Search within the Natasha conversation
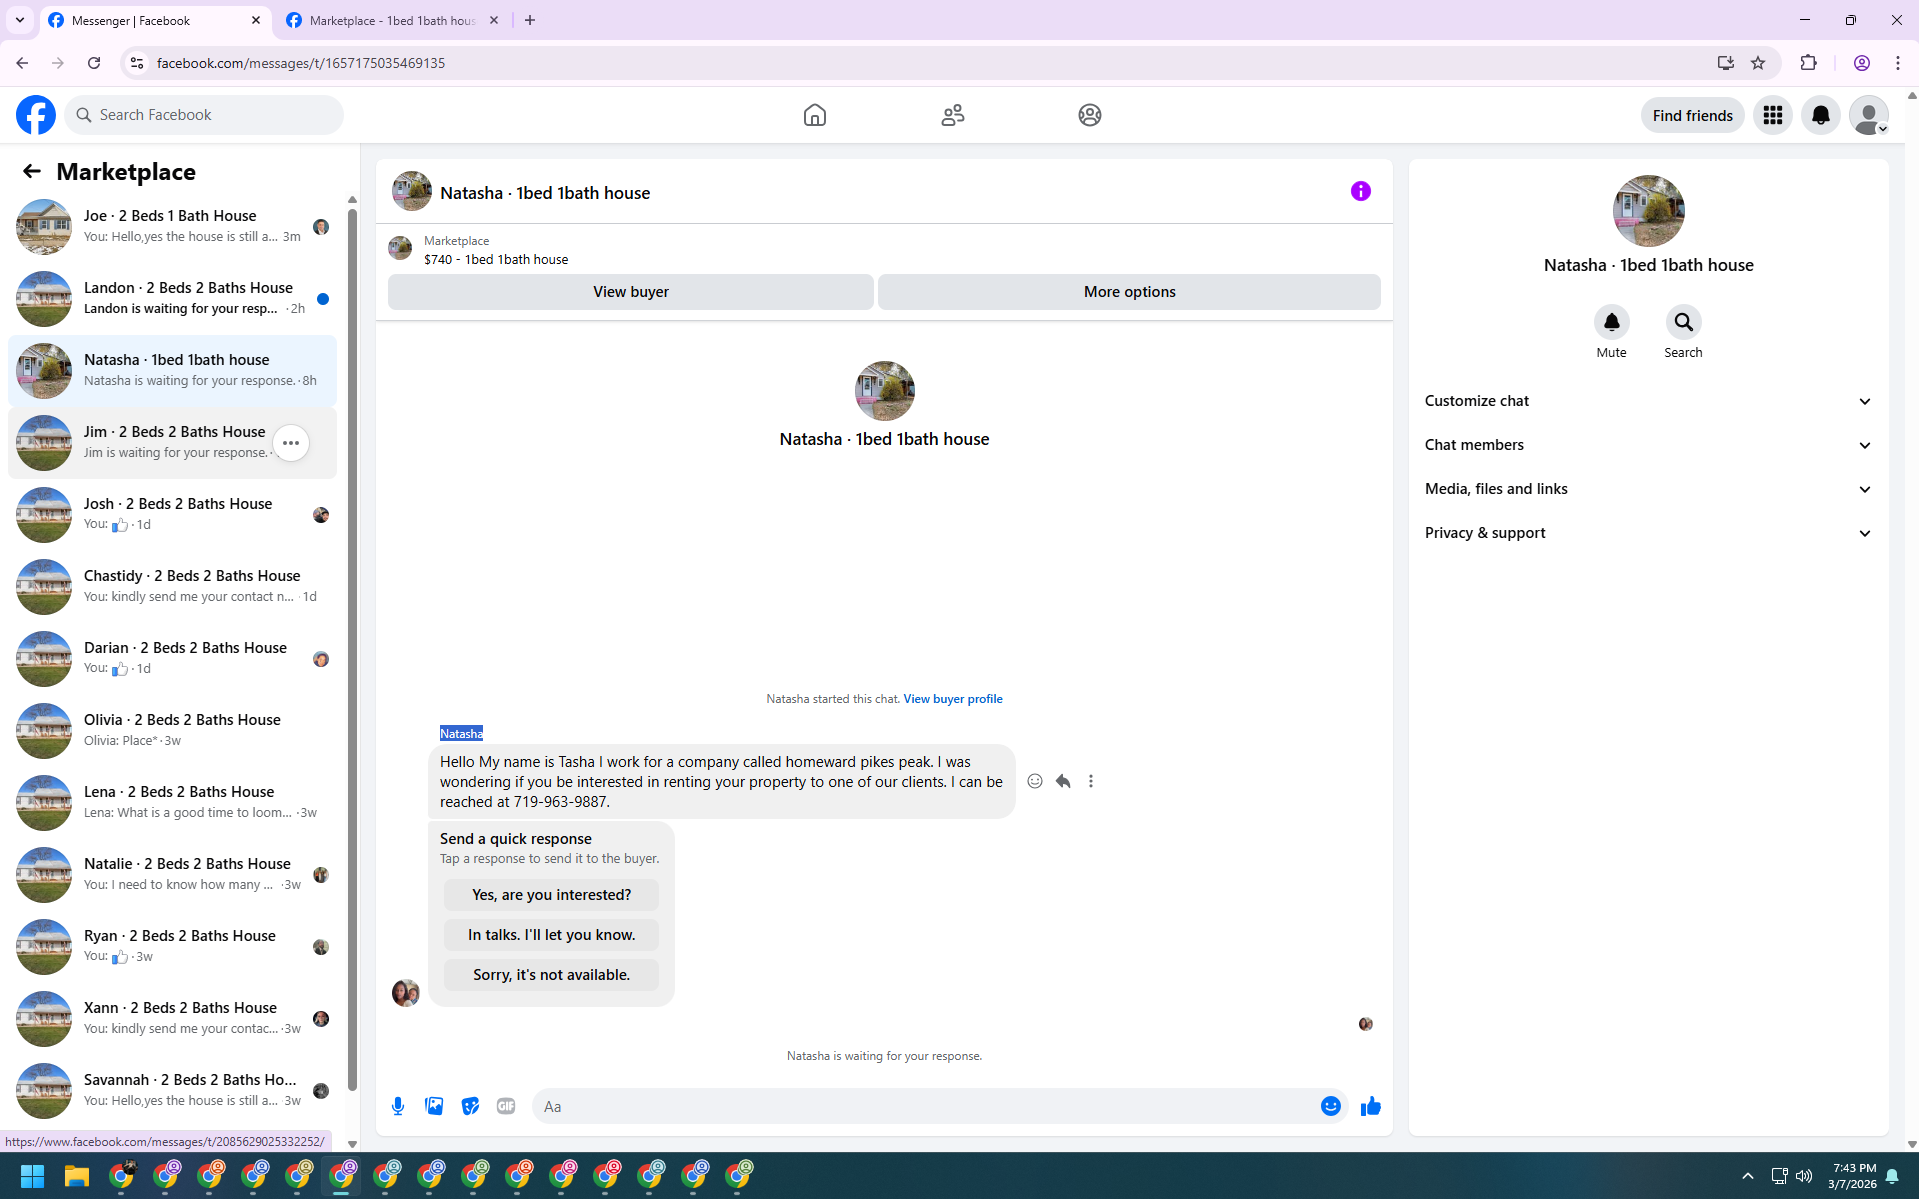1919x1199 pixels. click(x=1684, y=322)
